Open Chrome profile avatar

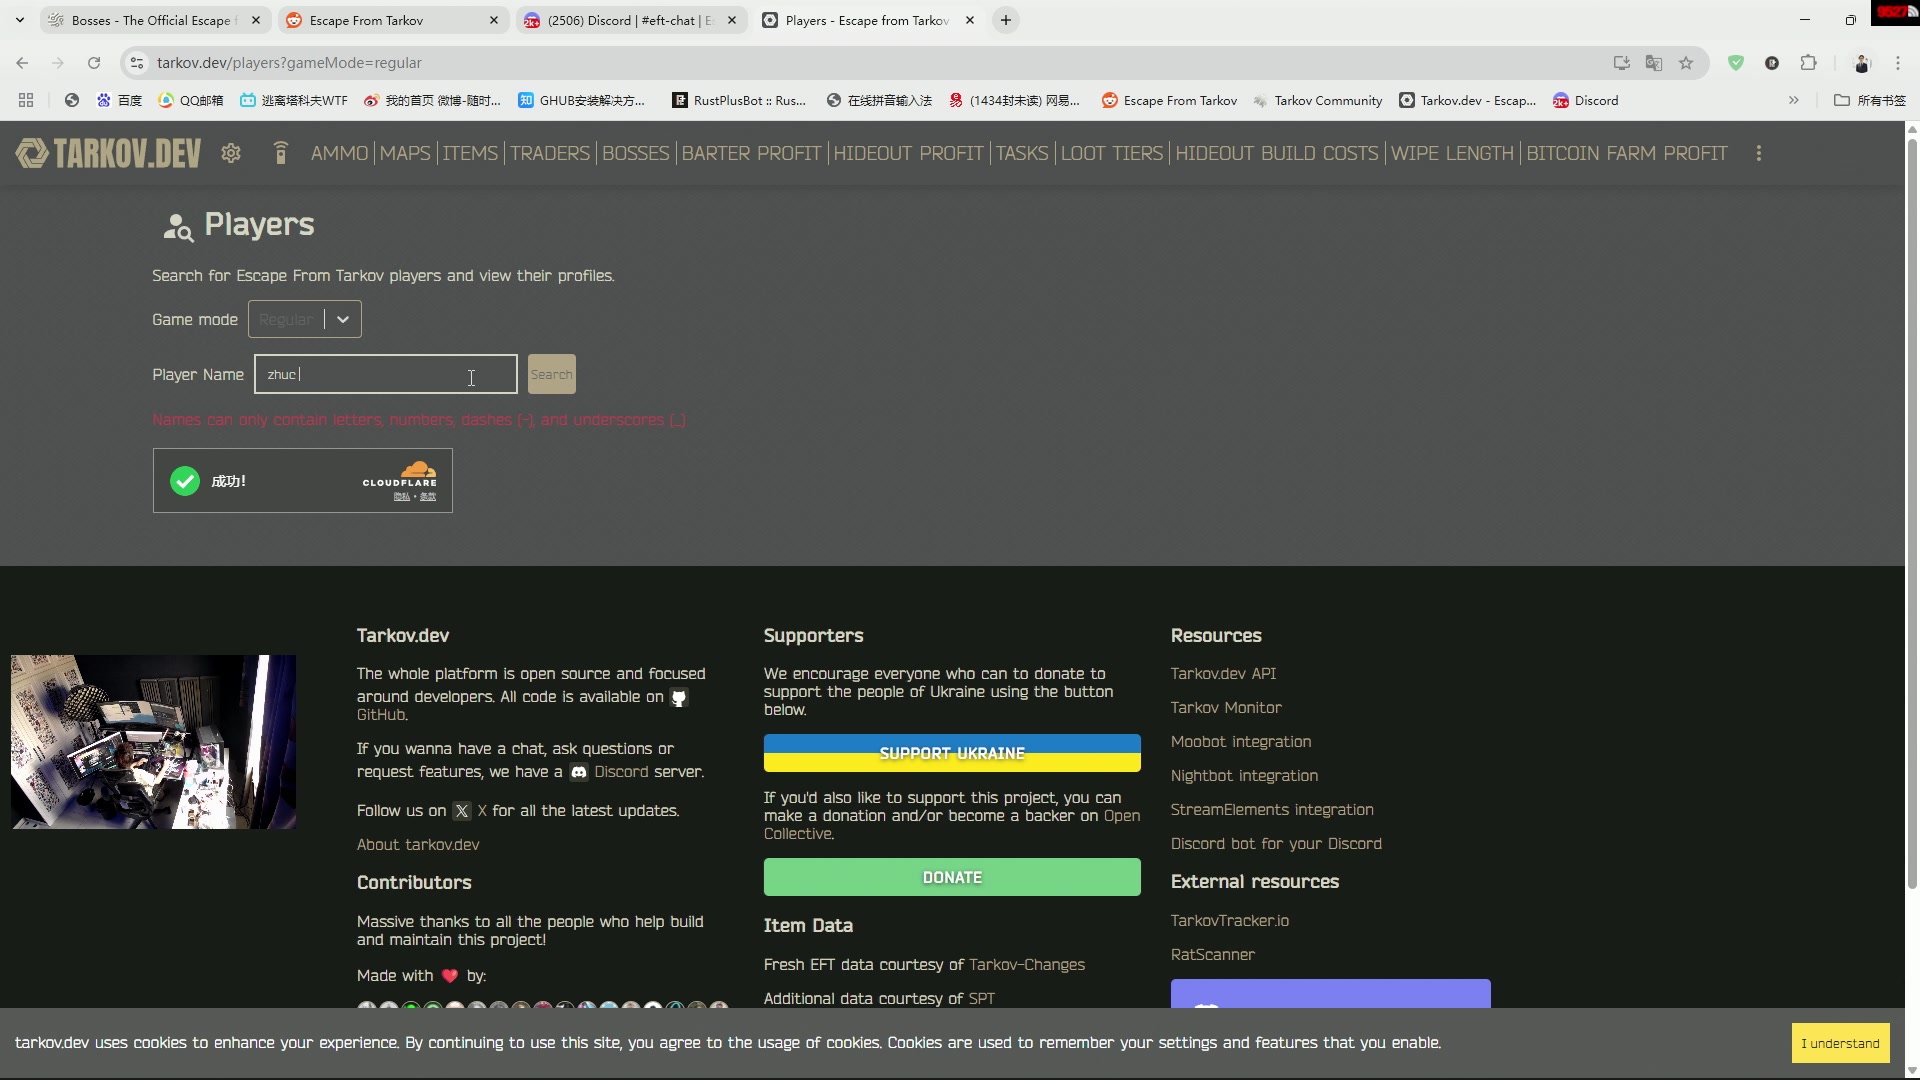coord(1862,63)
